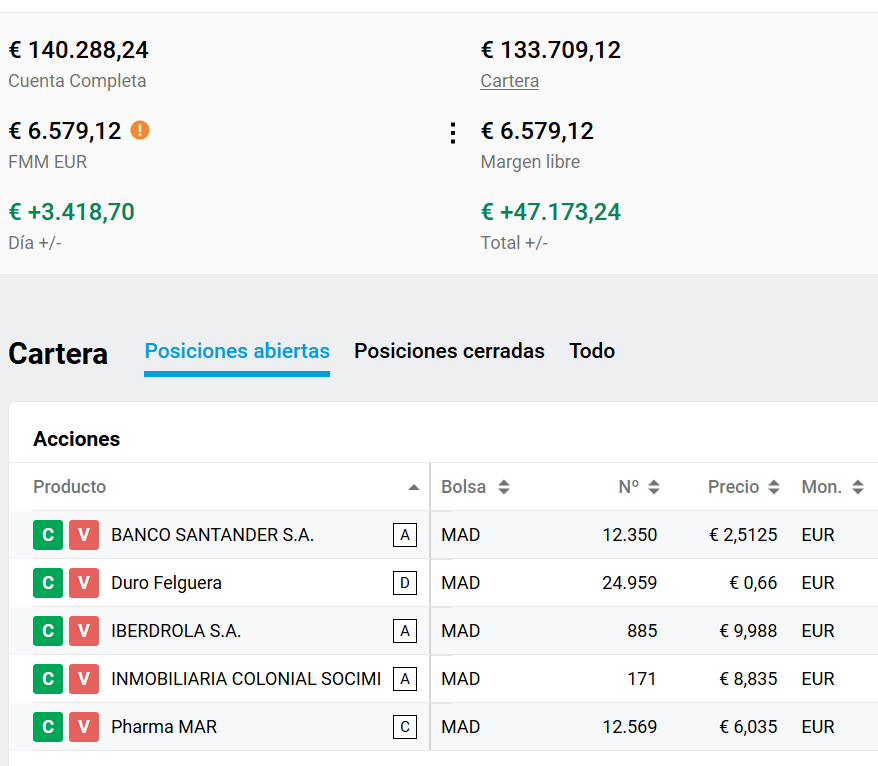Click the MAD exchange cell for IBERDROLA
Image resolution: width=878 pixels, height=766 pixels.
(x=460, y=631)
